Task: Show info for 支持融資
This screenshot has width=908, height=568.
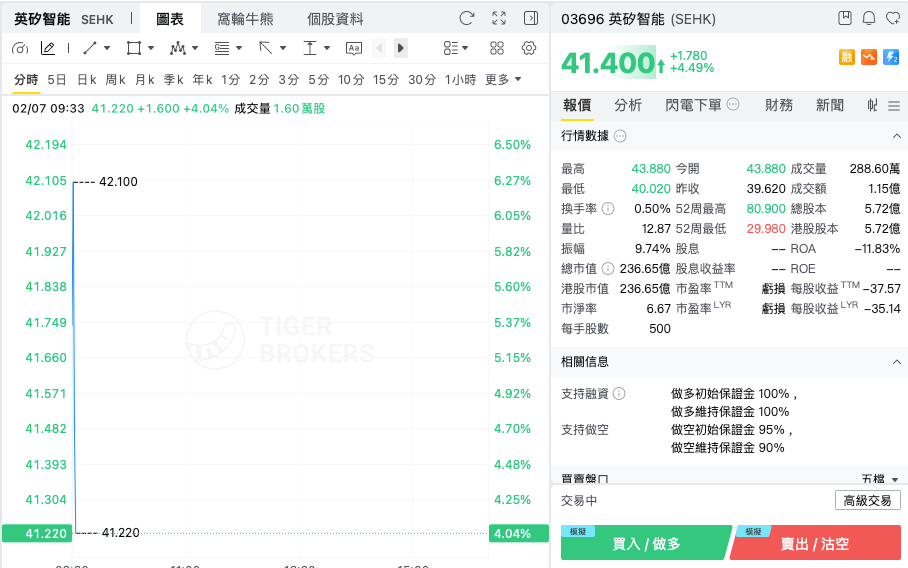Action: tap(619, 394)
